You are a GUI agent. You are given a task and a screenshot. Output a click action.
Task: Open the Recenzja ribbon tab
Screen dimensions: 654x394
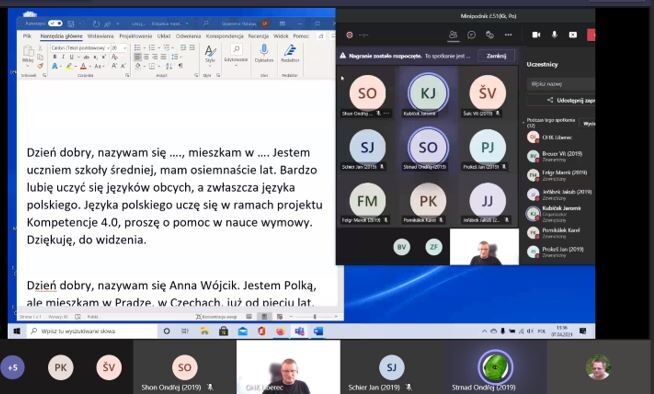click(258, 36)
